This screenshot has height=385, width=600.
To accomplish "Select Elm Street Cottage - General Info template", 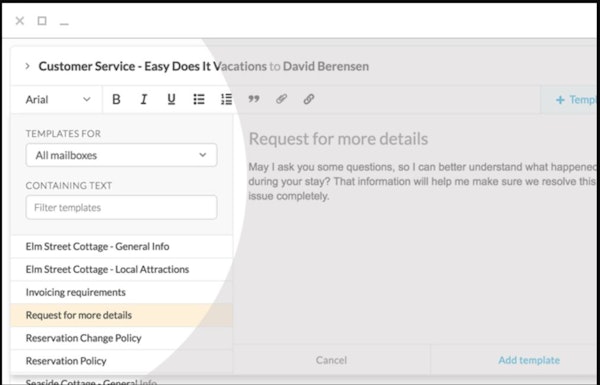I will click(122, 246).
